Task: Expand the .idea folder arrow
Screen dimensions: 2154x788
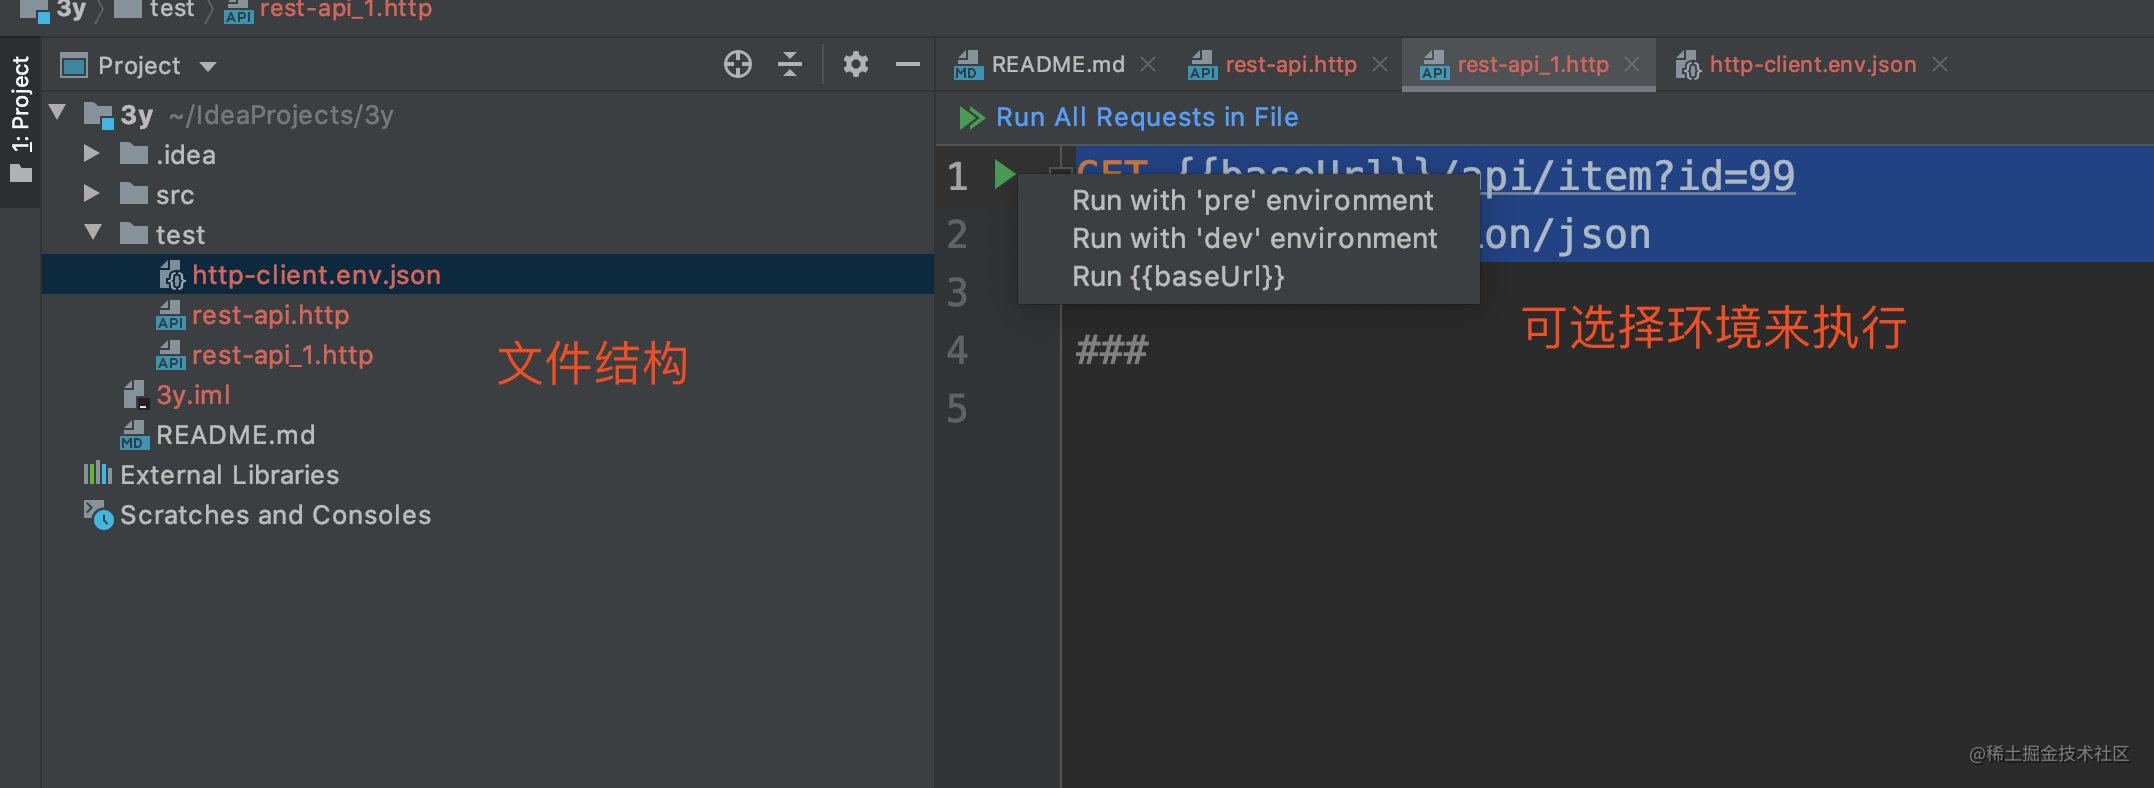Action: pyautogui.click(x=91, y=153)
